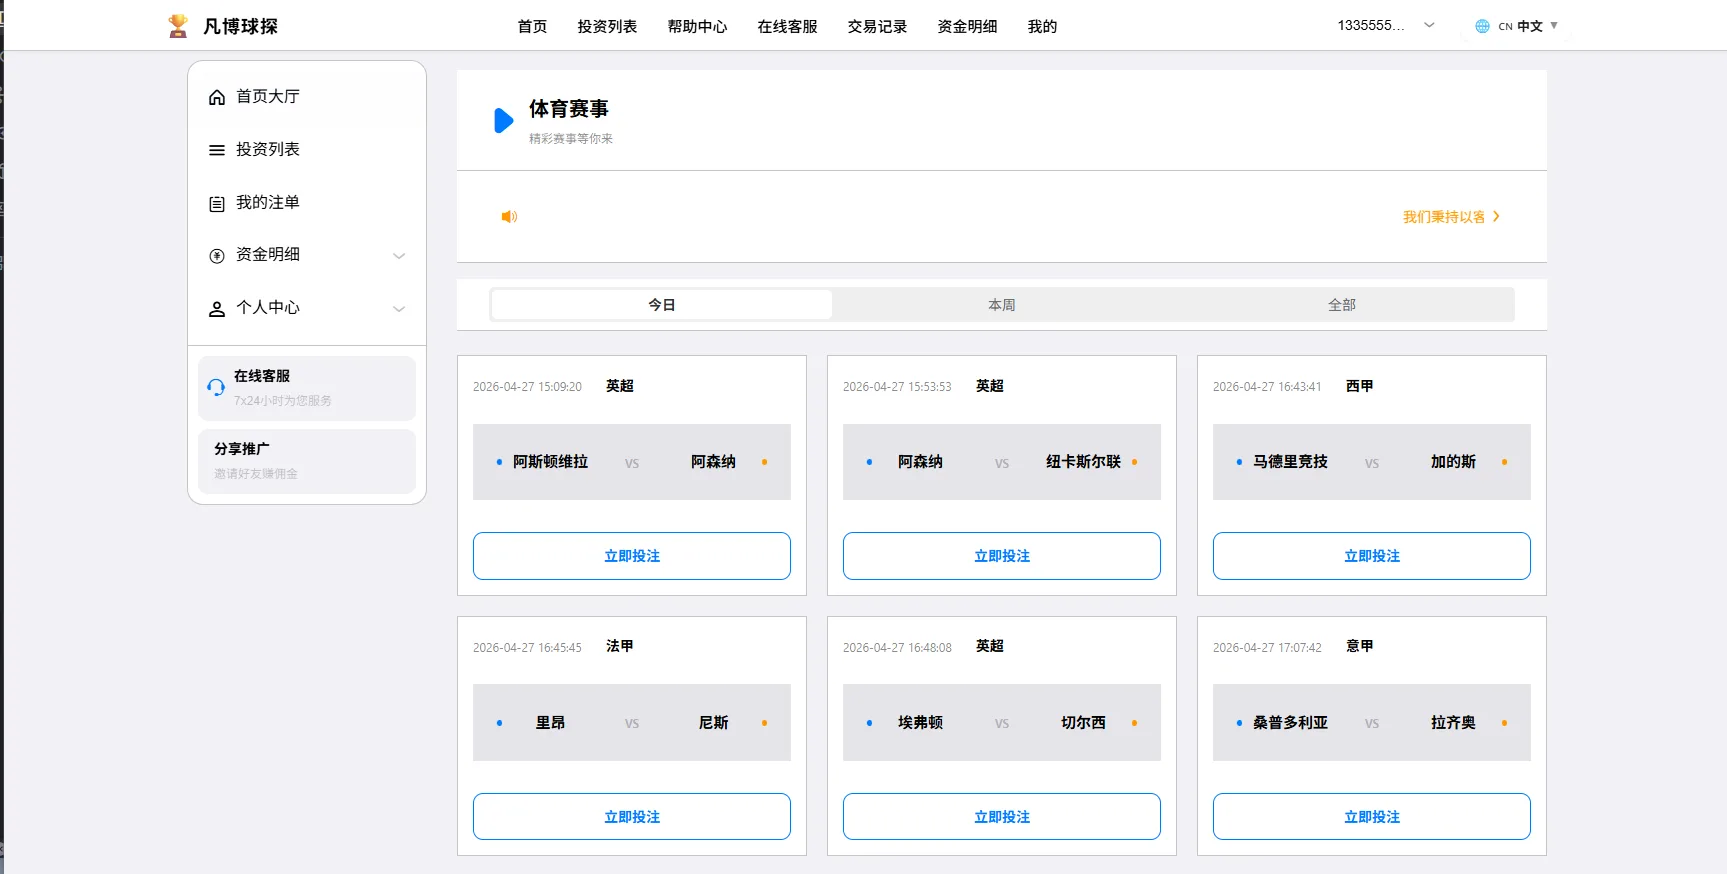The width and height of the screenshot is (1727, 874).
Task: Click the blue play icon next to 体育赛事
Action: click(504, 121)
